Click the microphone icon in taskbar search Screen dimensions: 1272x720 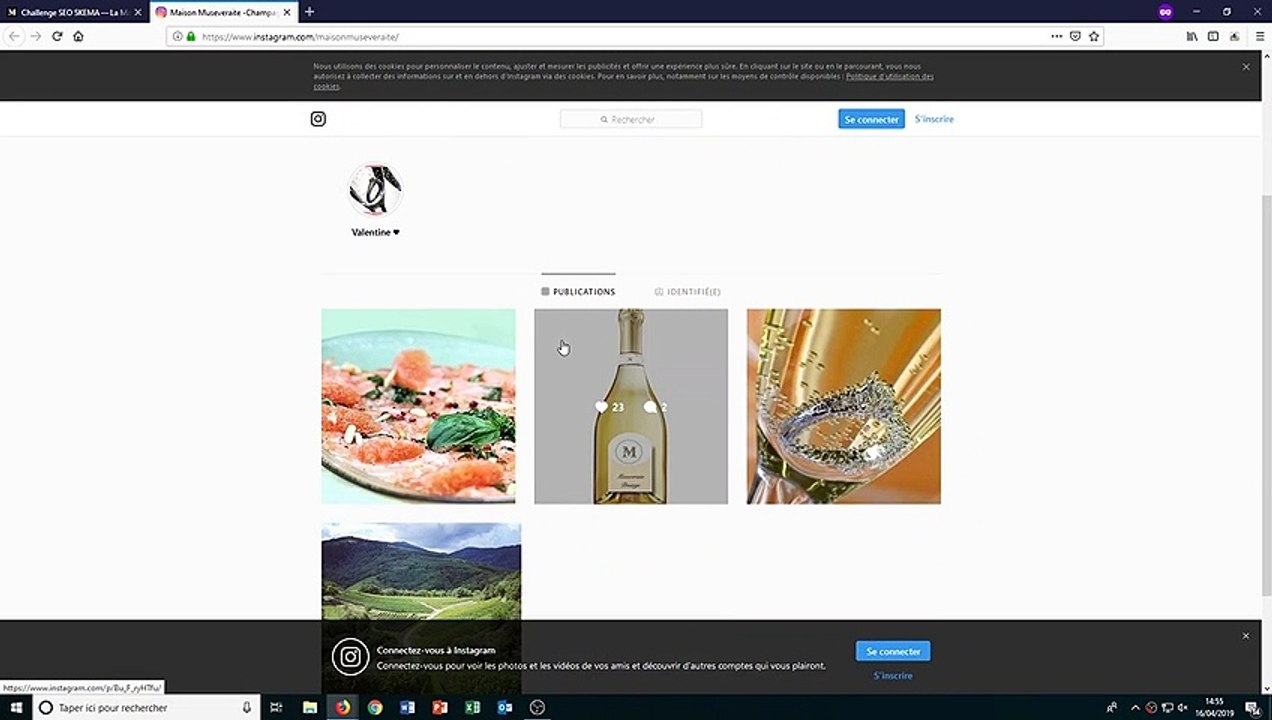tap(247, 707)
